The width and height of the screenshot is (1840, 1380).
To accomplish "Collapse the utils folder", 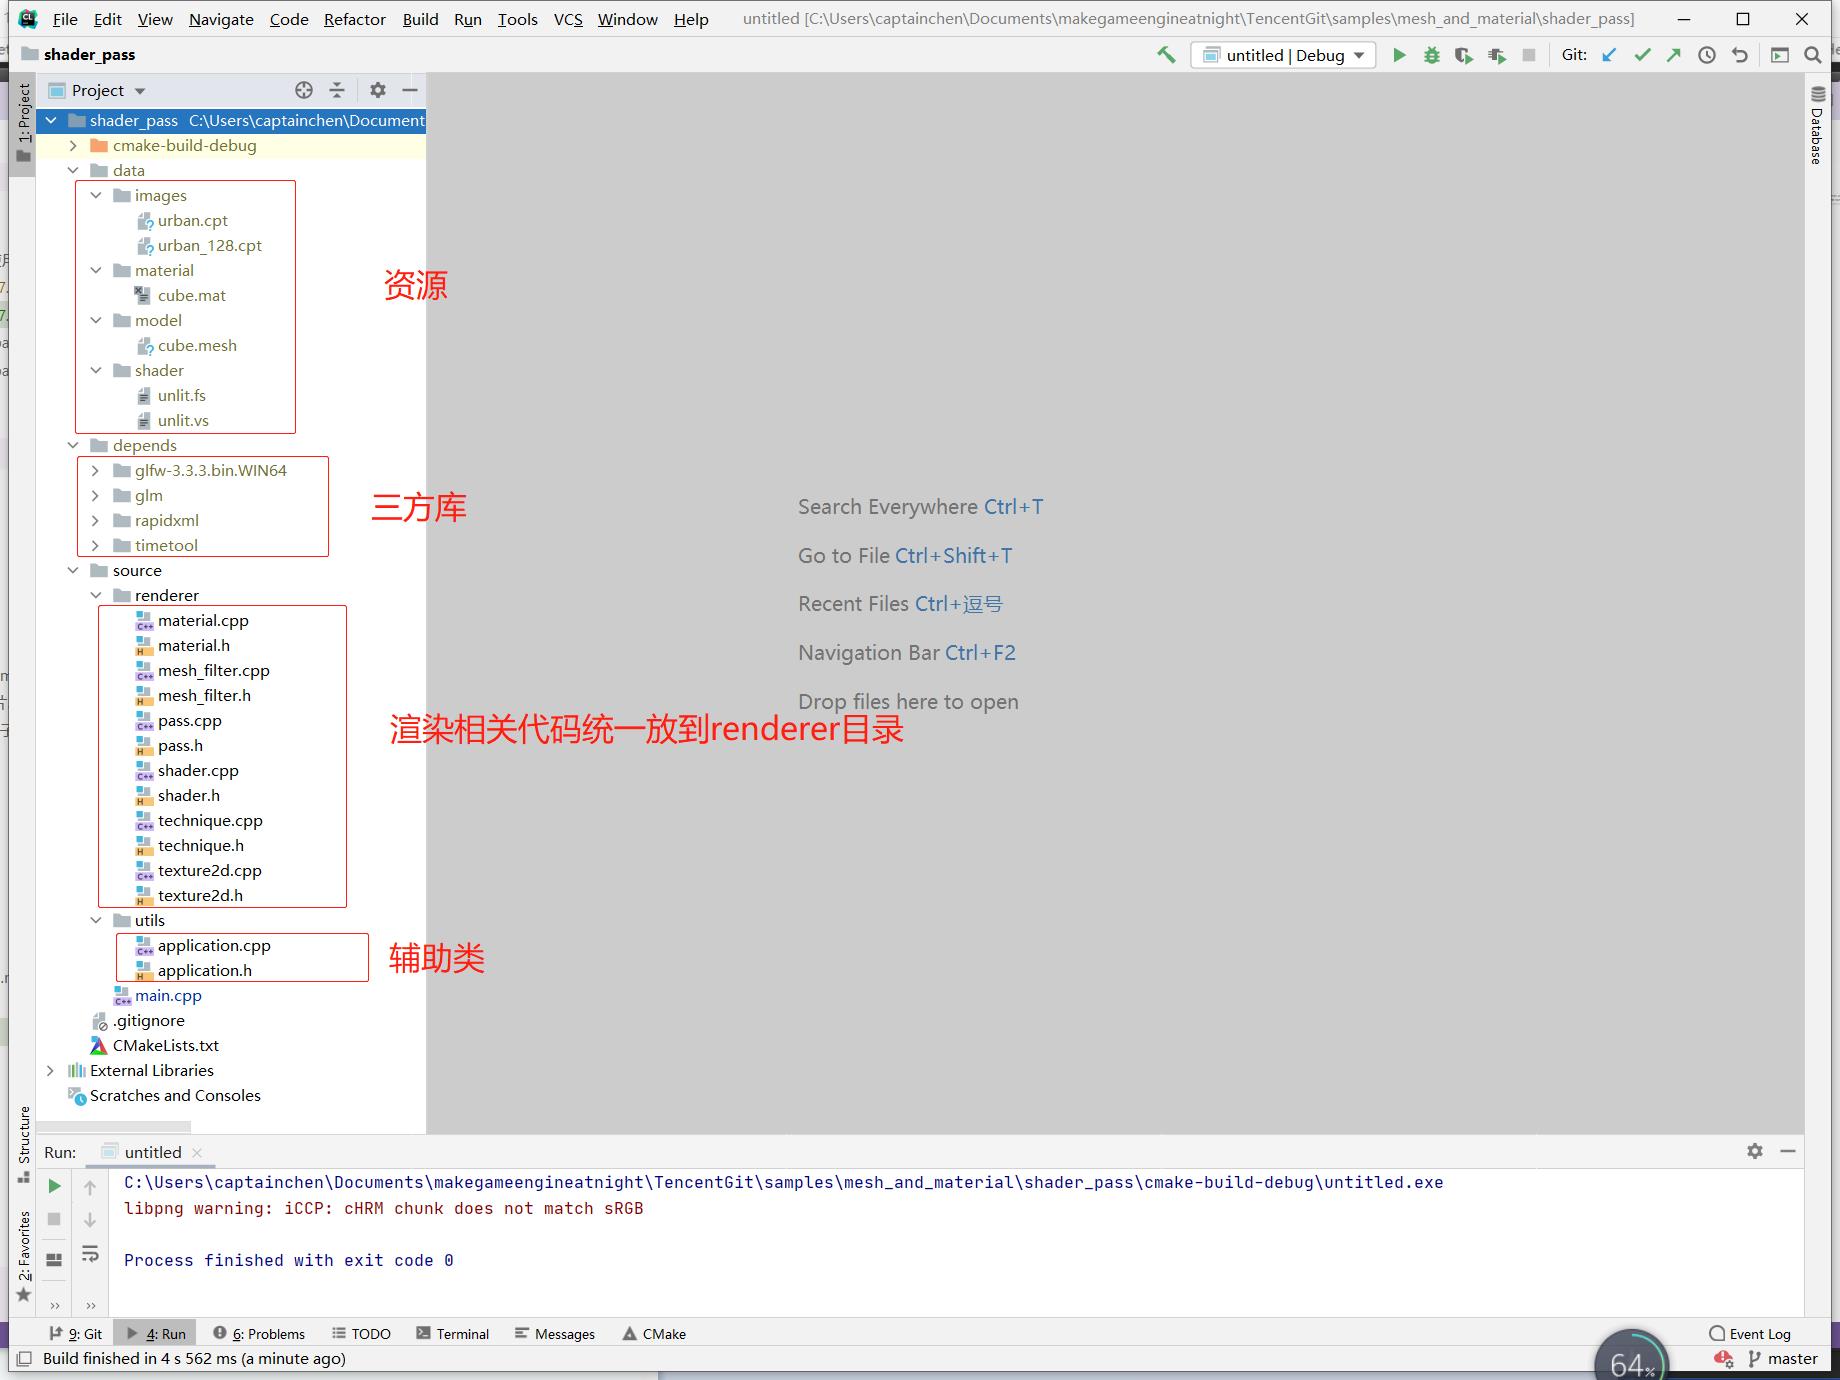I will [x=96, y=921].
